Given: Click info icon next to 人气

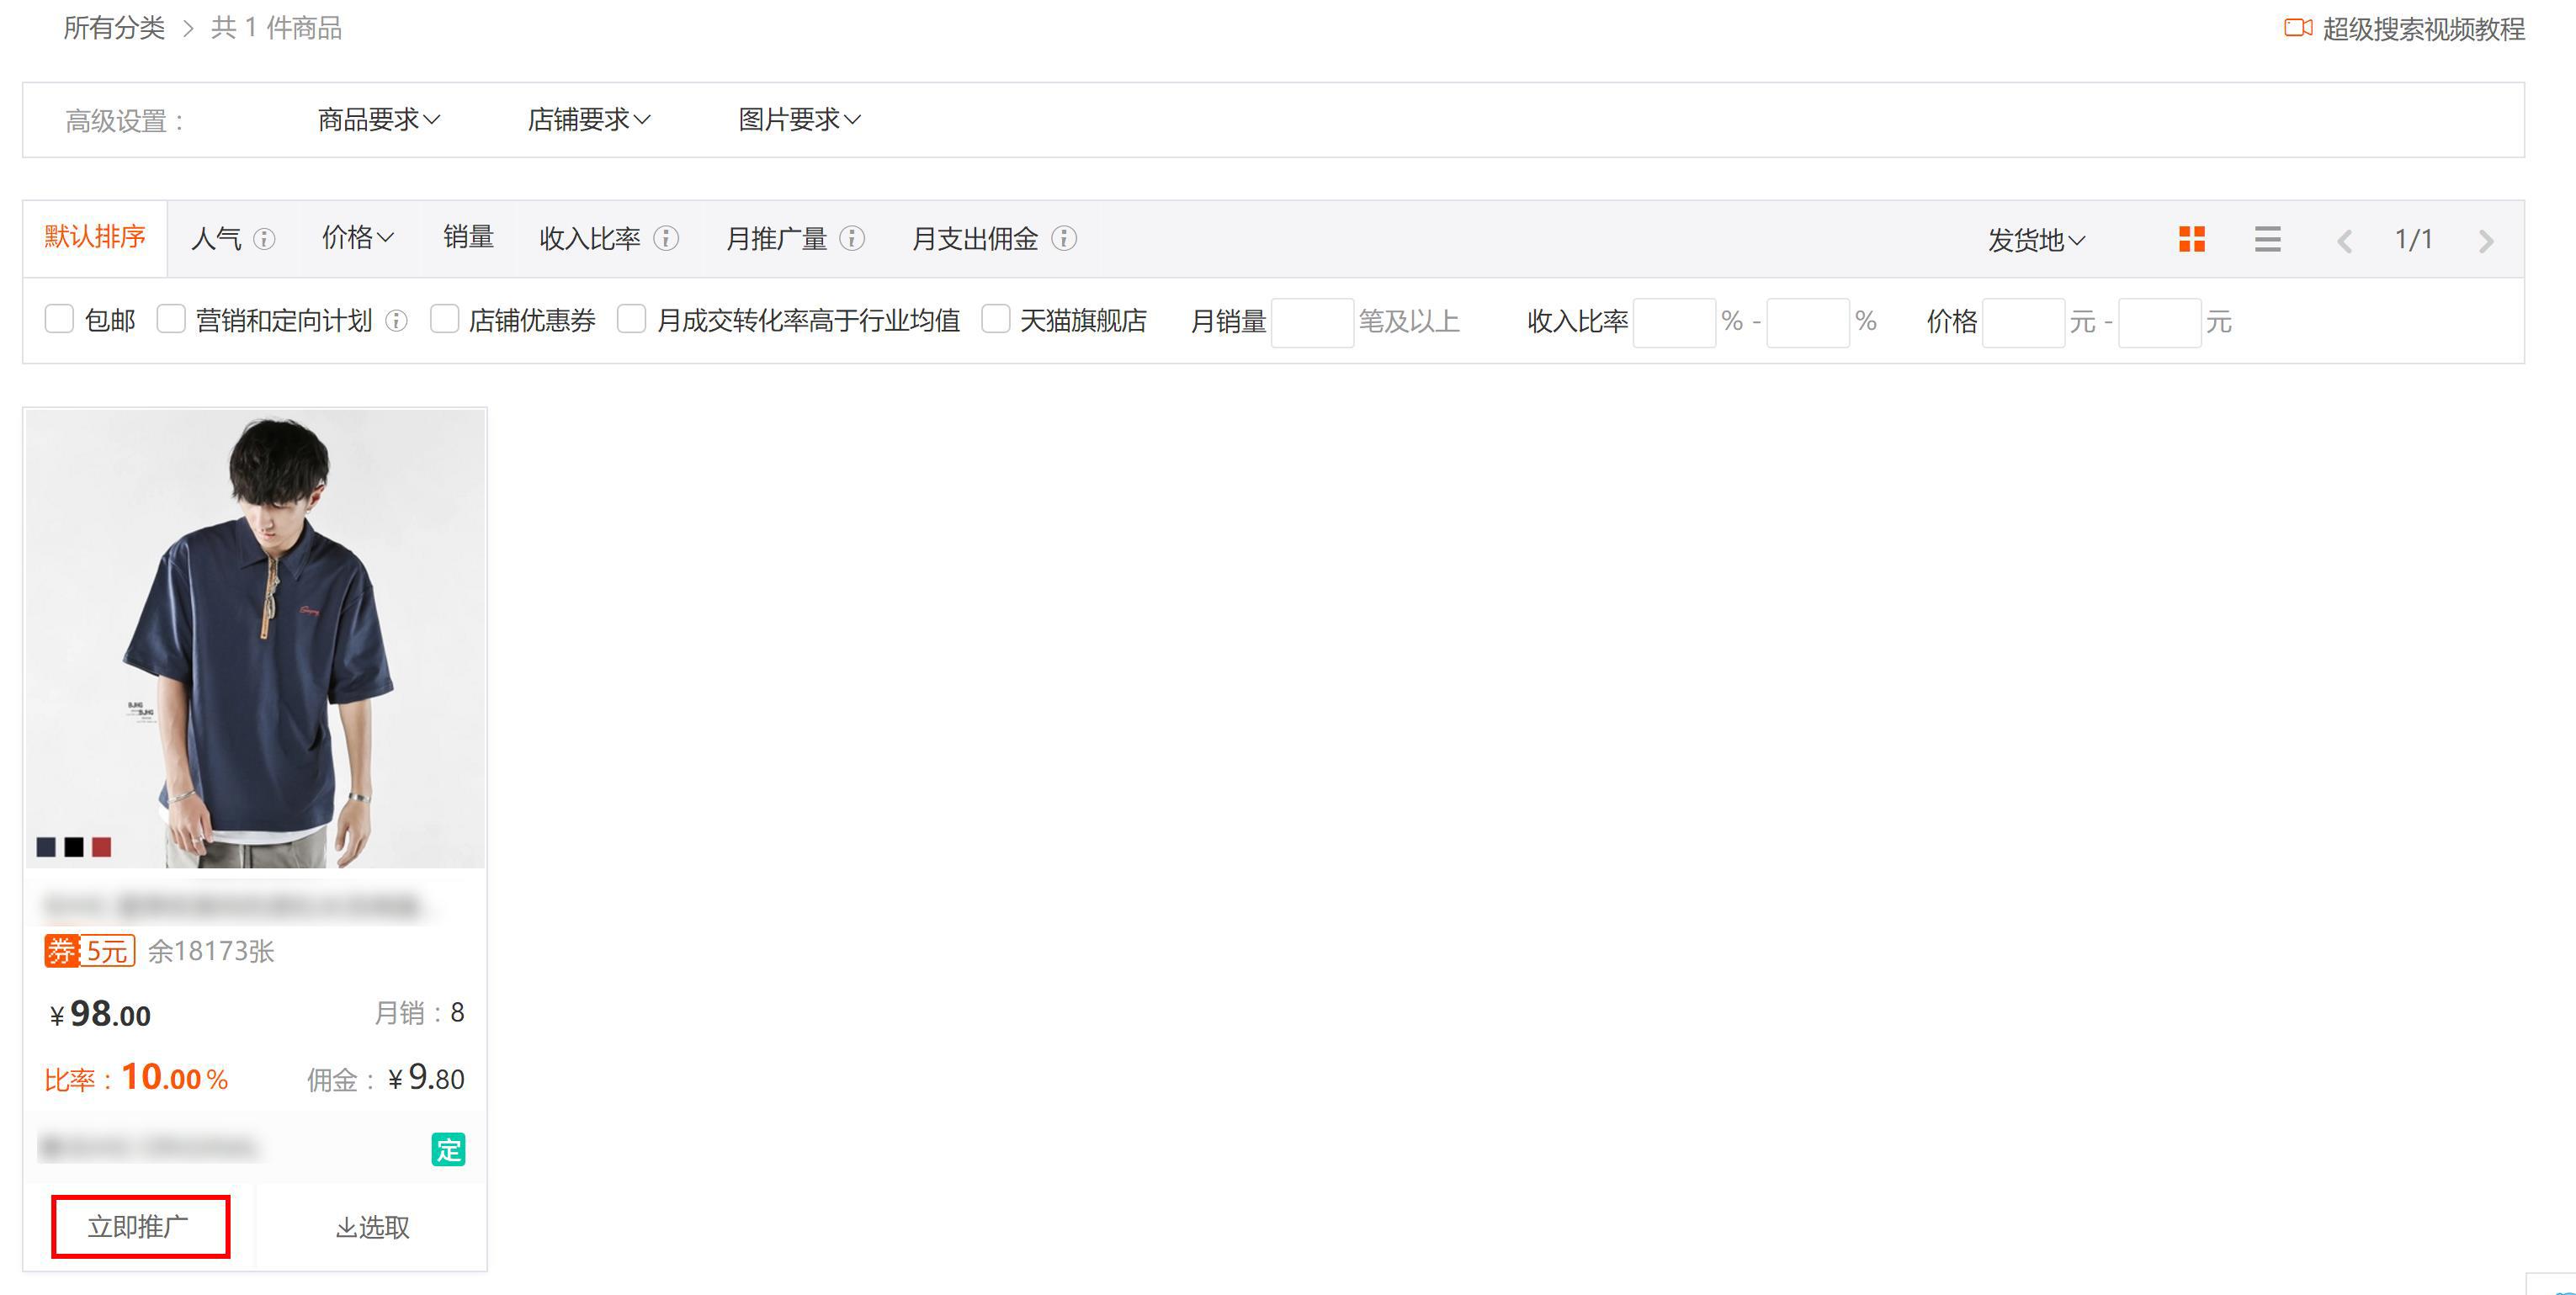Looking at the screenshot, I should [264, 239].
